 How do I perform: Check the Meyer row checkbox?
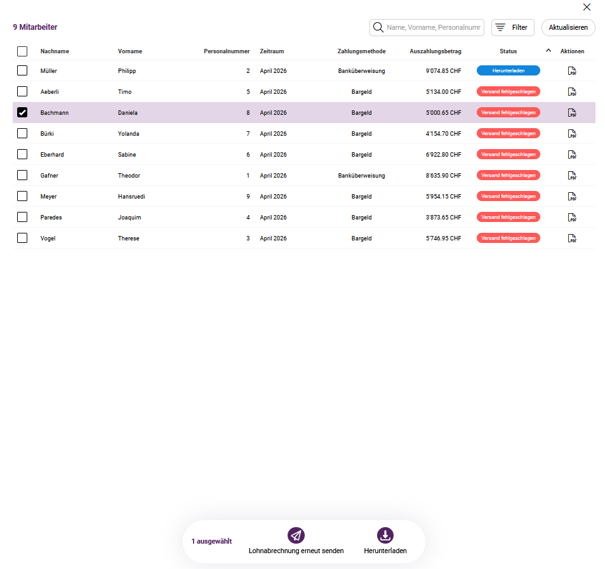click(22, 196)
